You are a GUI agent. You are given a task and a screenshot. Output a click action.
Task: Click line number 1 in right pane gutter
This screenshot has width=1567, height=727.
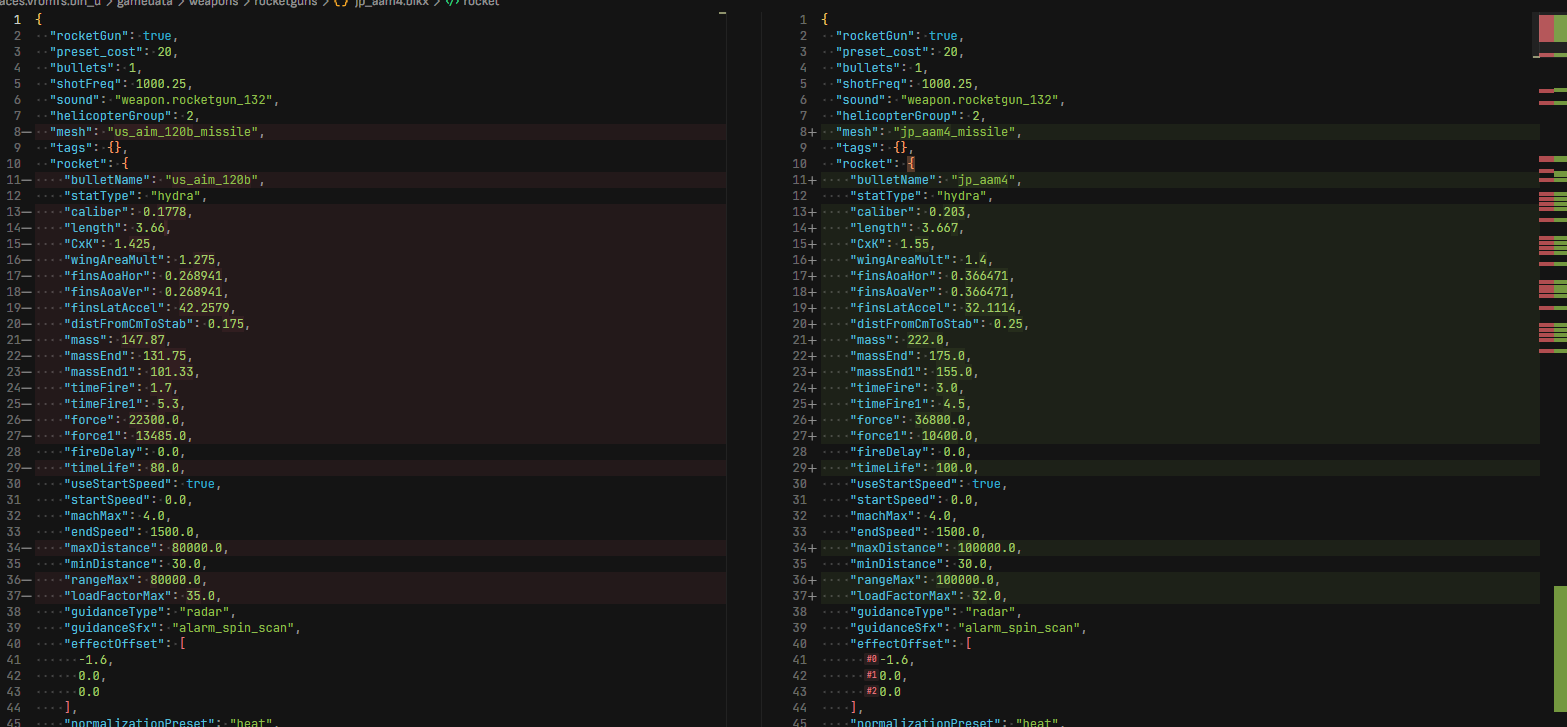(x=803, y=20)
